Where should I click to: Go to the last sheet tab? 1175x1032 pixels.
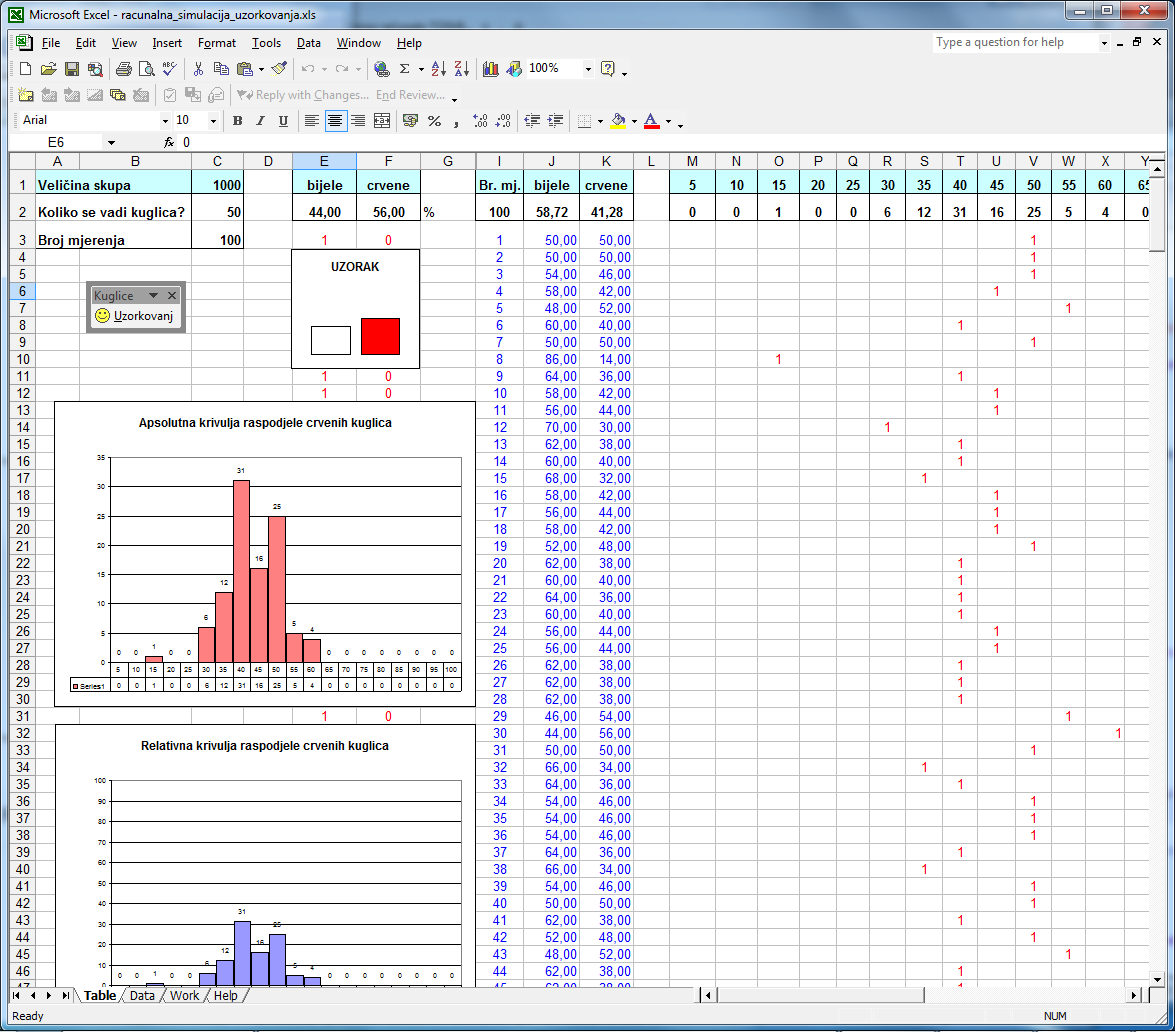(x=65, y=995)
